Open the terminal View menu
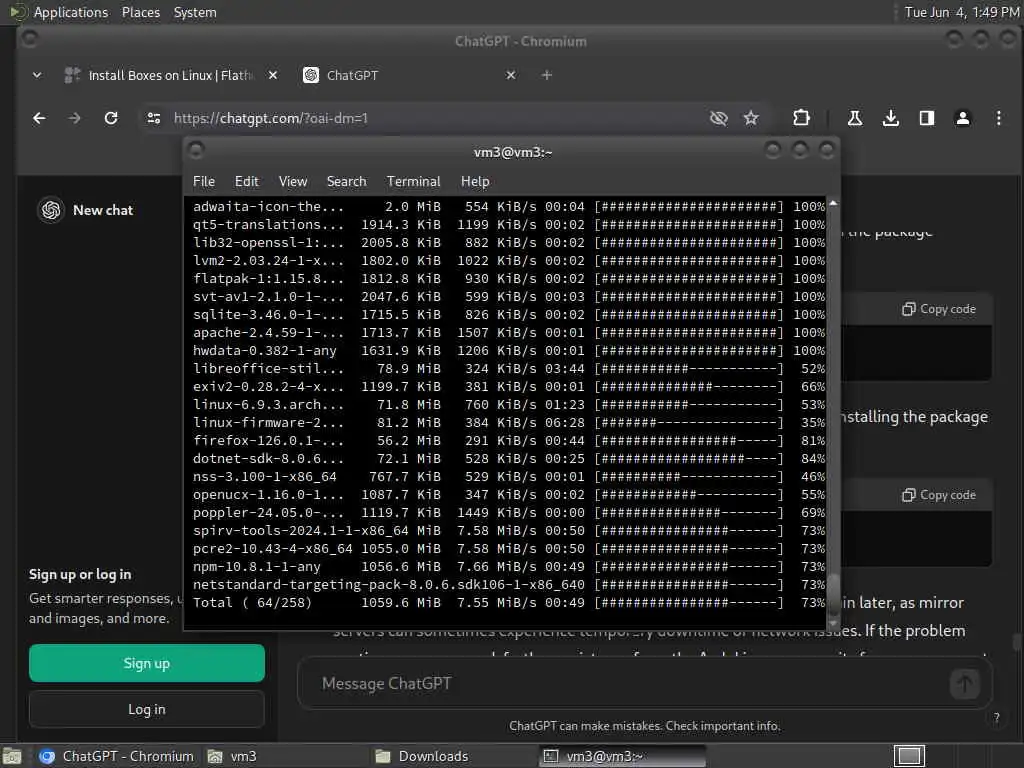Image resolution: width=1024 pixels, height=768 pixels. pos(293,182)
